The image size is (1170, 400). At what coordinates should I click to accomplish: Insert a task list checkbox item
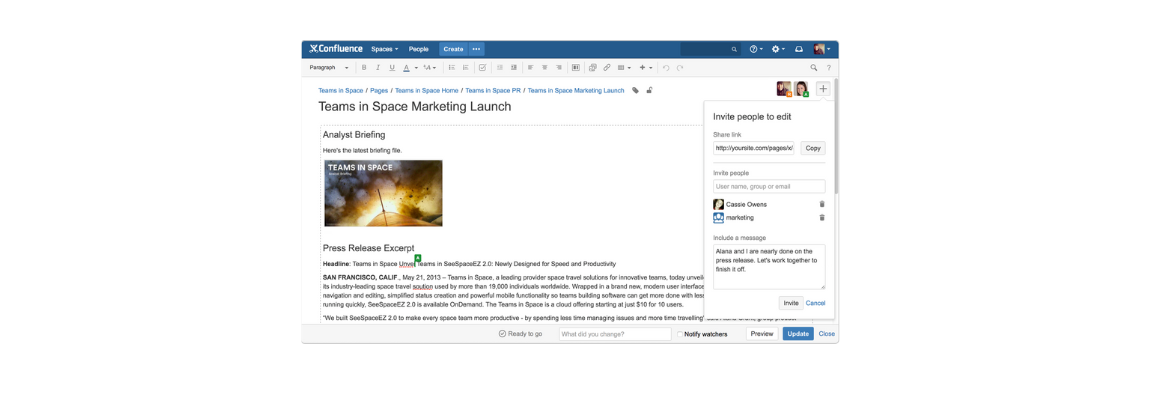pyautogui.click(x=483, y=67)
